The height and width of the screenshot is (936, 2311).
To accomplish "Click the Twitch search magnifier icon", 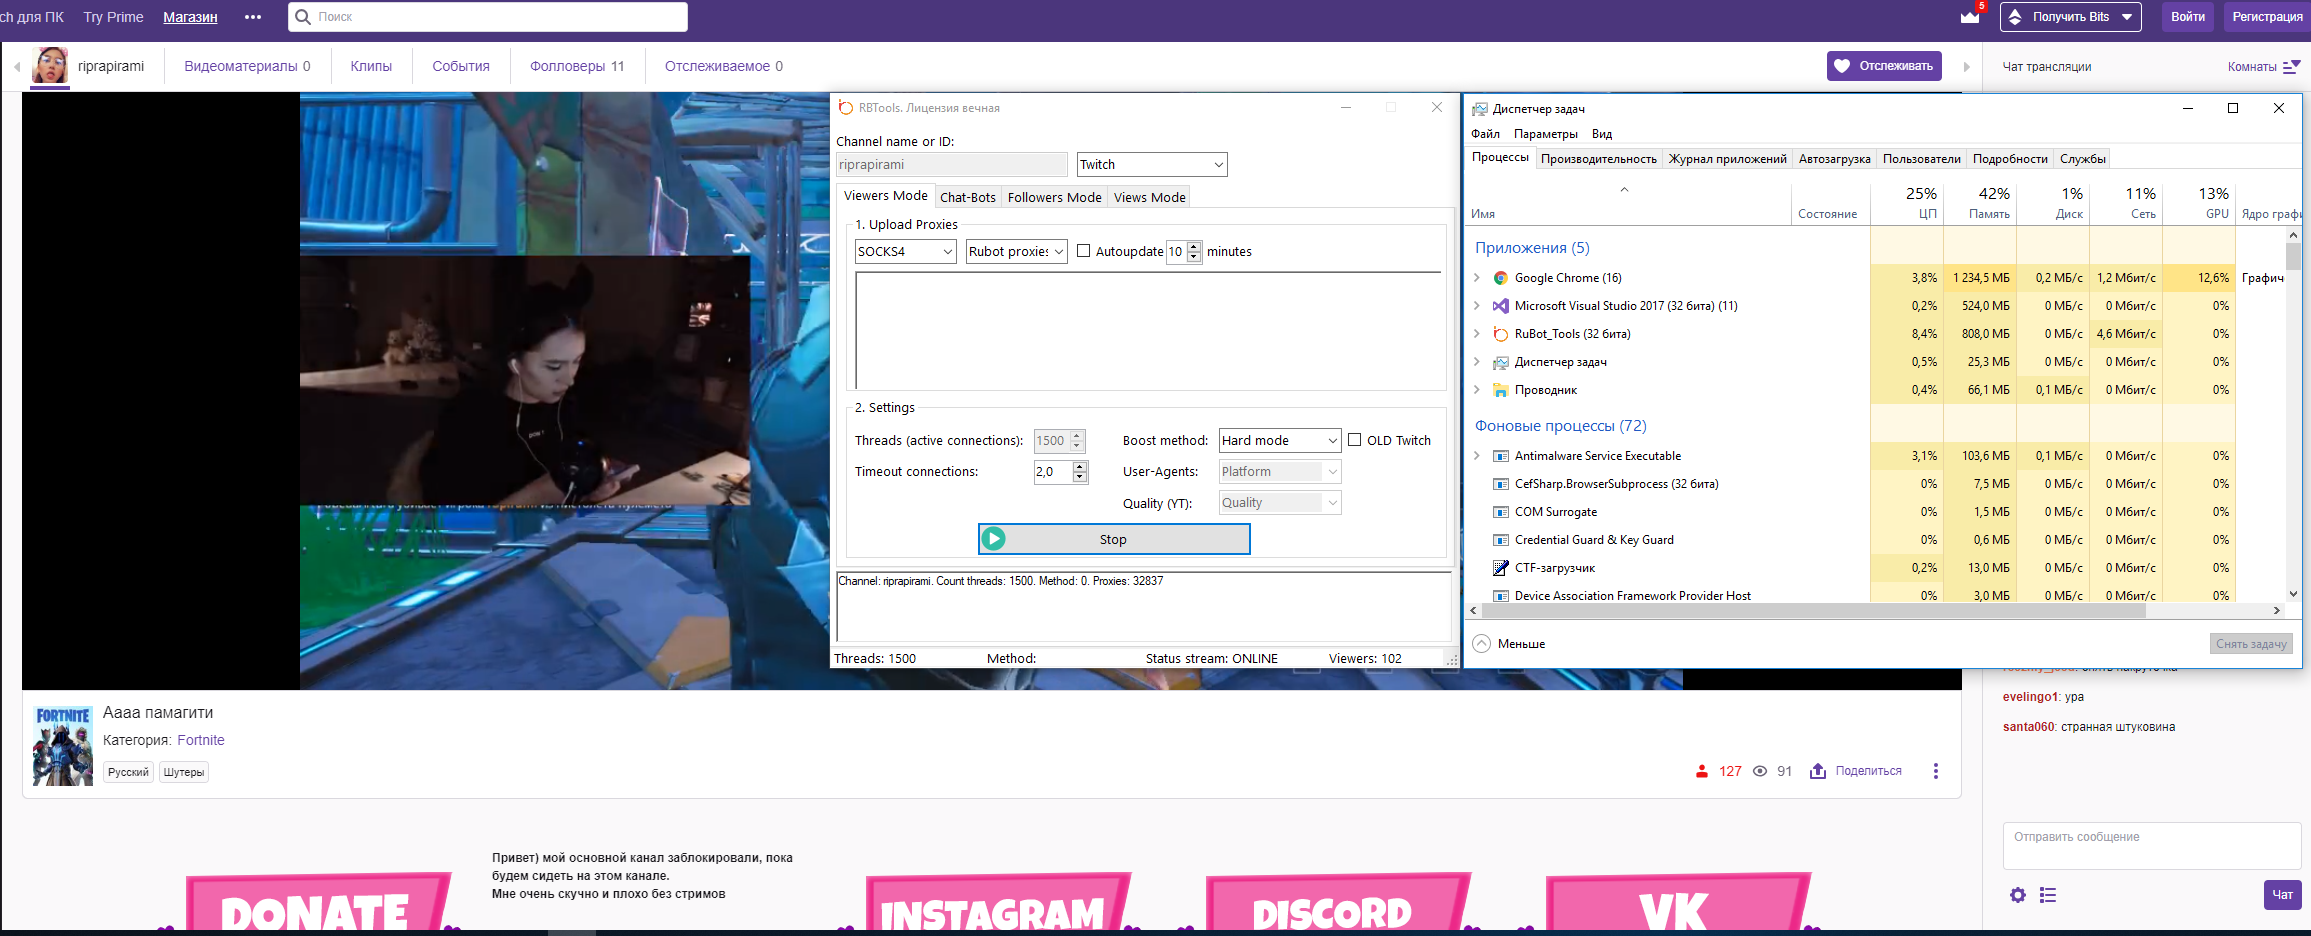I will coord(303,17).
